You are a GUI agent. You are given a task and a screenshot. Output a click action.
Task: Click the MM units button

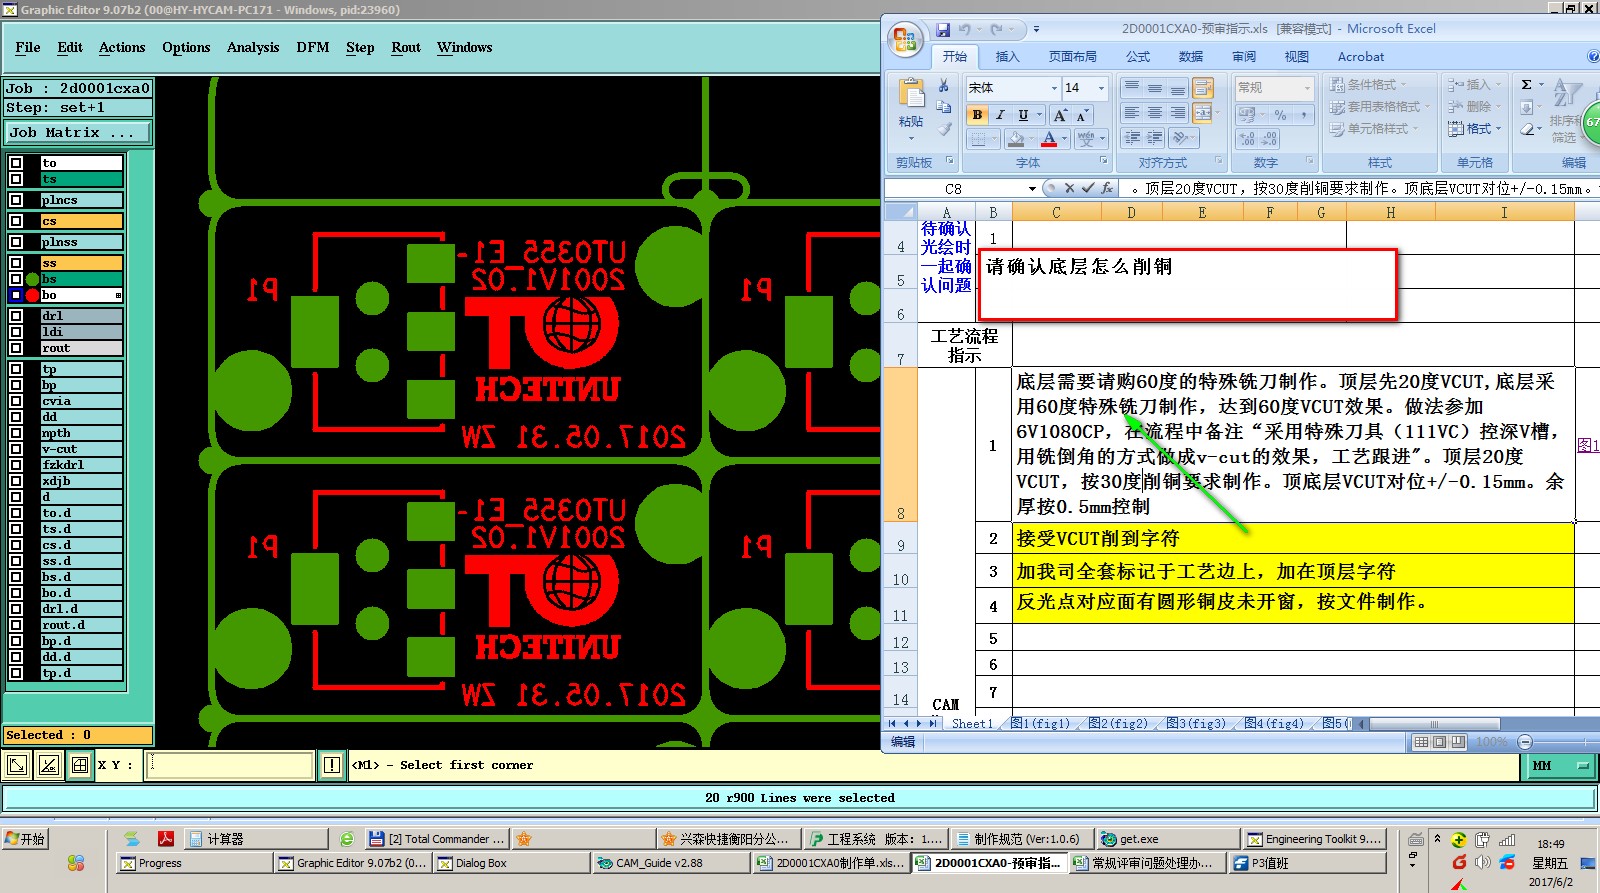pyautogui.click(x=1559, y=766)
